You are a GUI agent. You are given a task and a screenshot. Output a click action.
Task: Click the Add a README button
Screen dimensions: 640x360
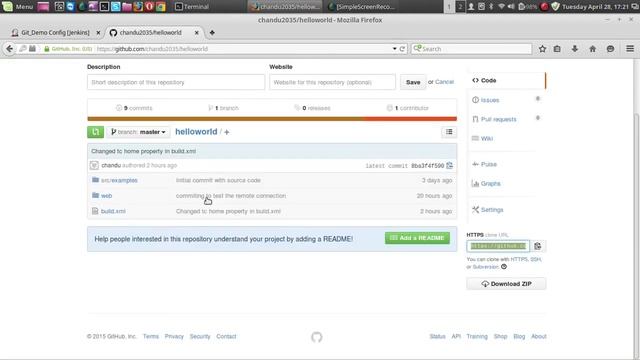[417, 238]
